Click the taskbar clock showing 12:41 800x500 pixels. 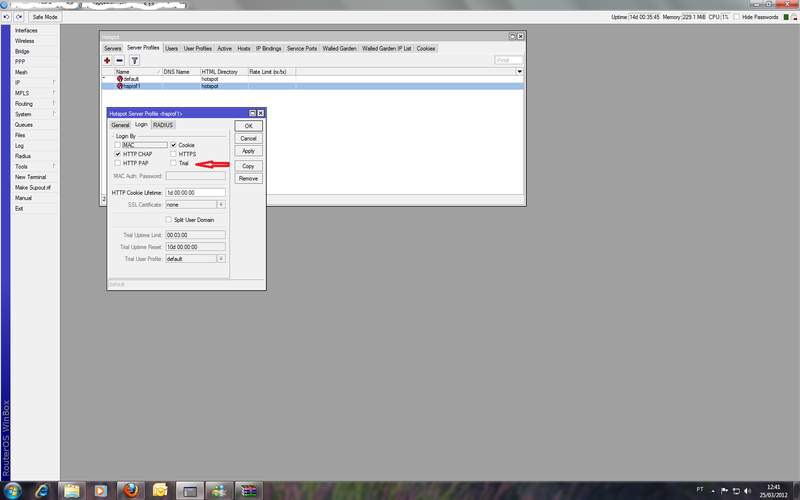[x=773, y=491]
